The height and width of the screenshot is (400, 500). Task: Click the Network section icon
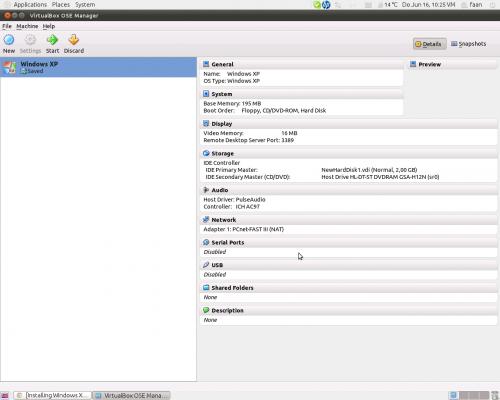click(206, 219)
